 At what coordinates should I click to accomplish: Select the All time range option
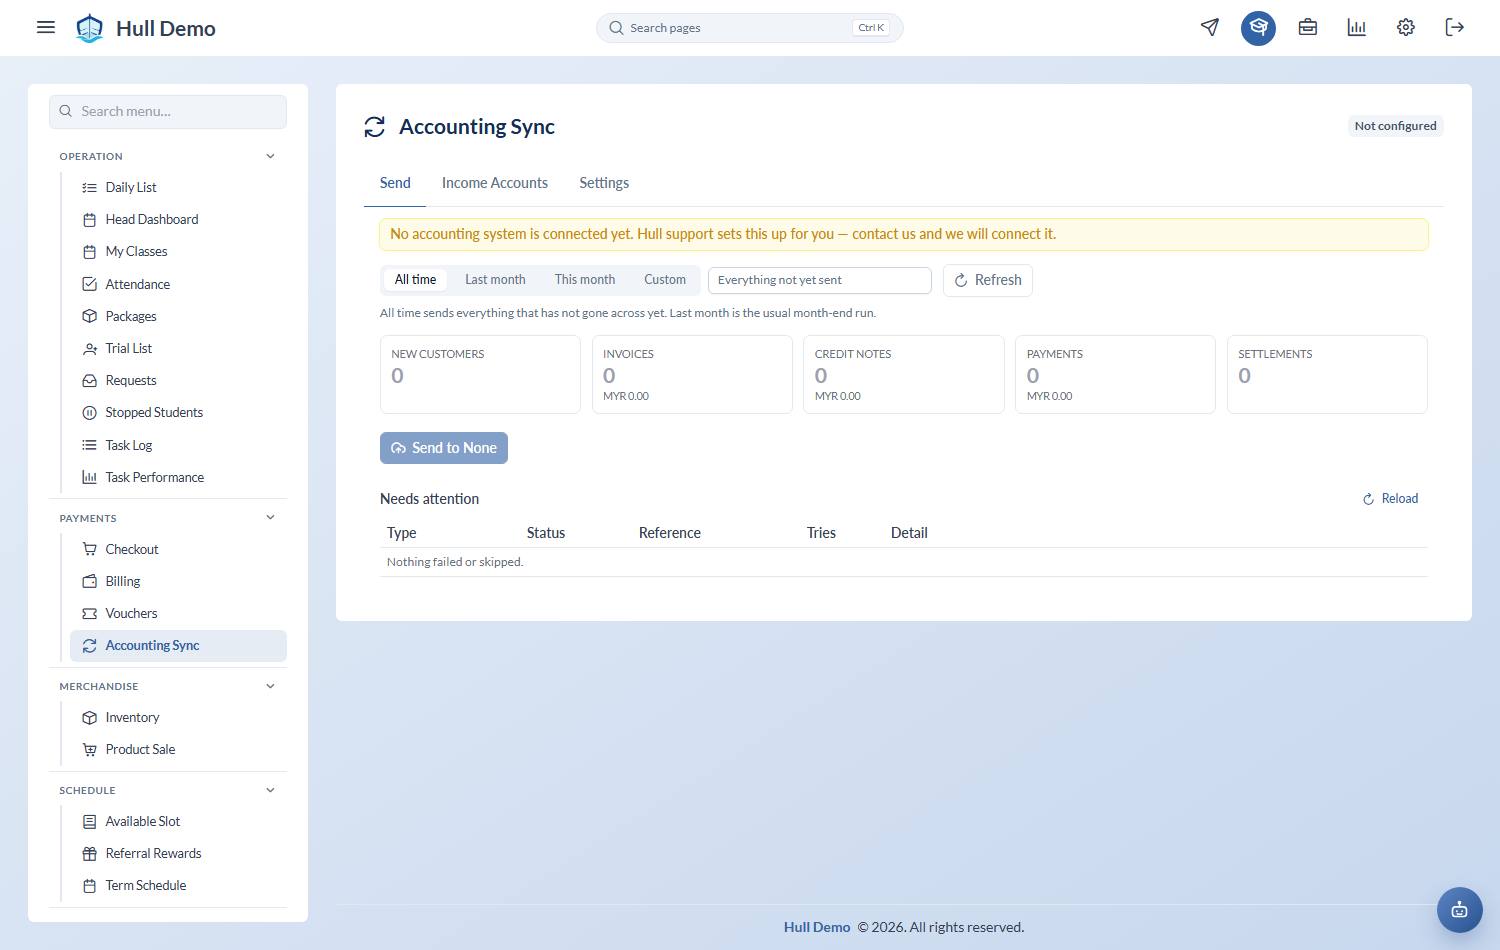pyautogui.click(x=415, y=280)
